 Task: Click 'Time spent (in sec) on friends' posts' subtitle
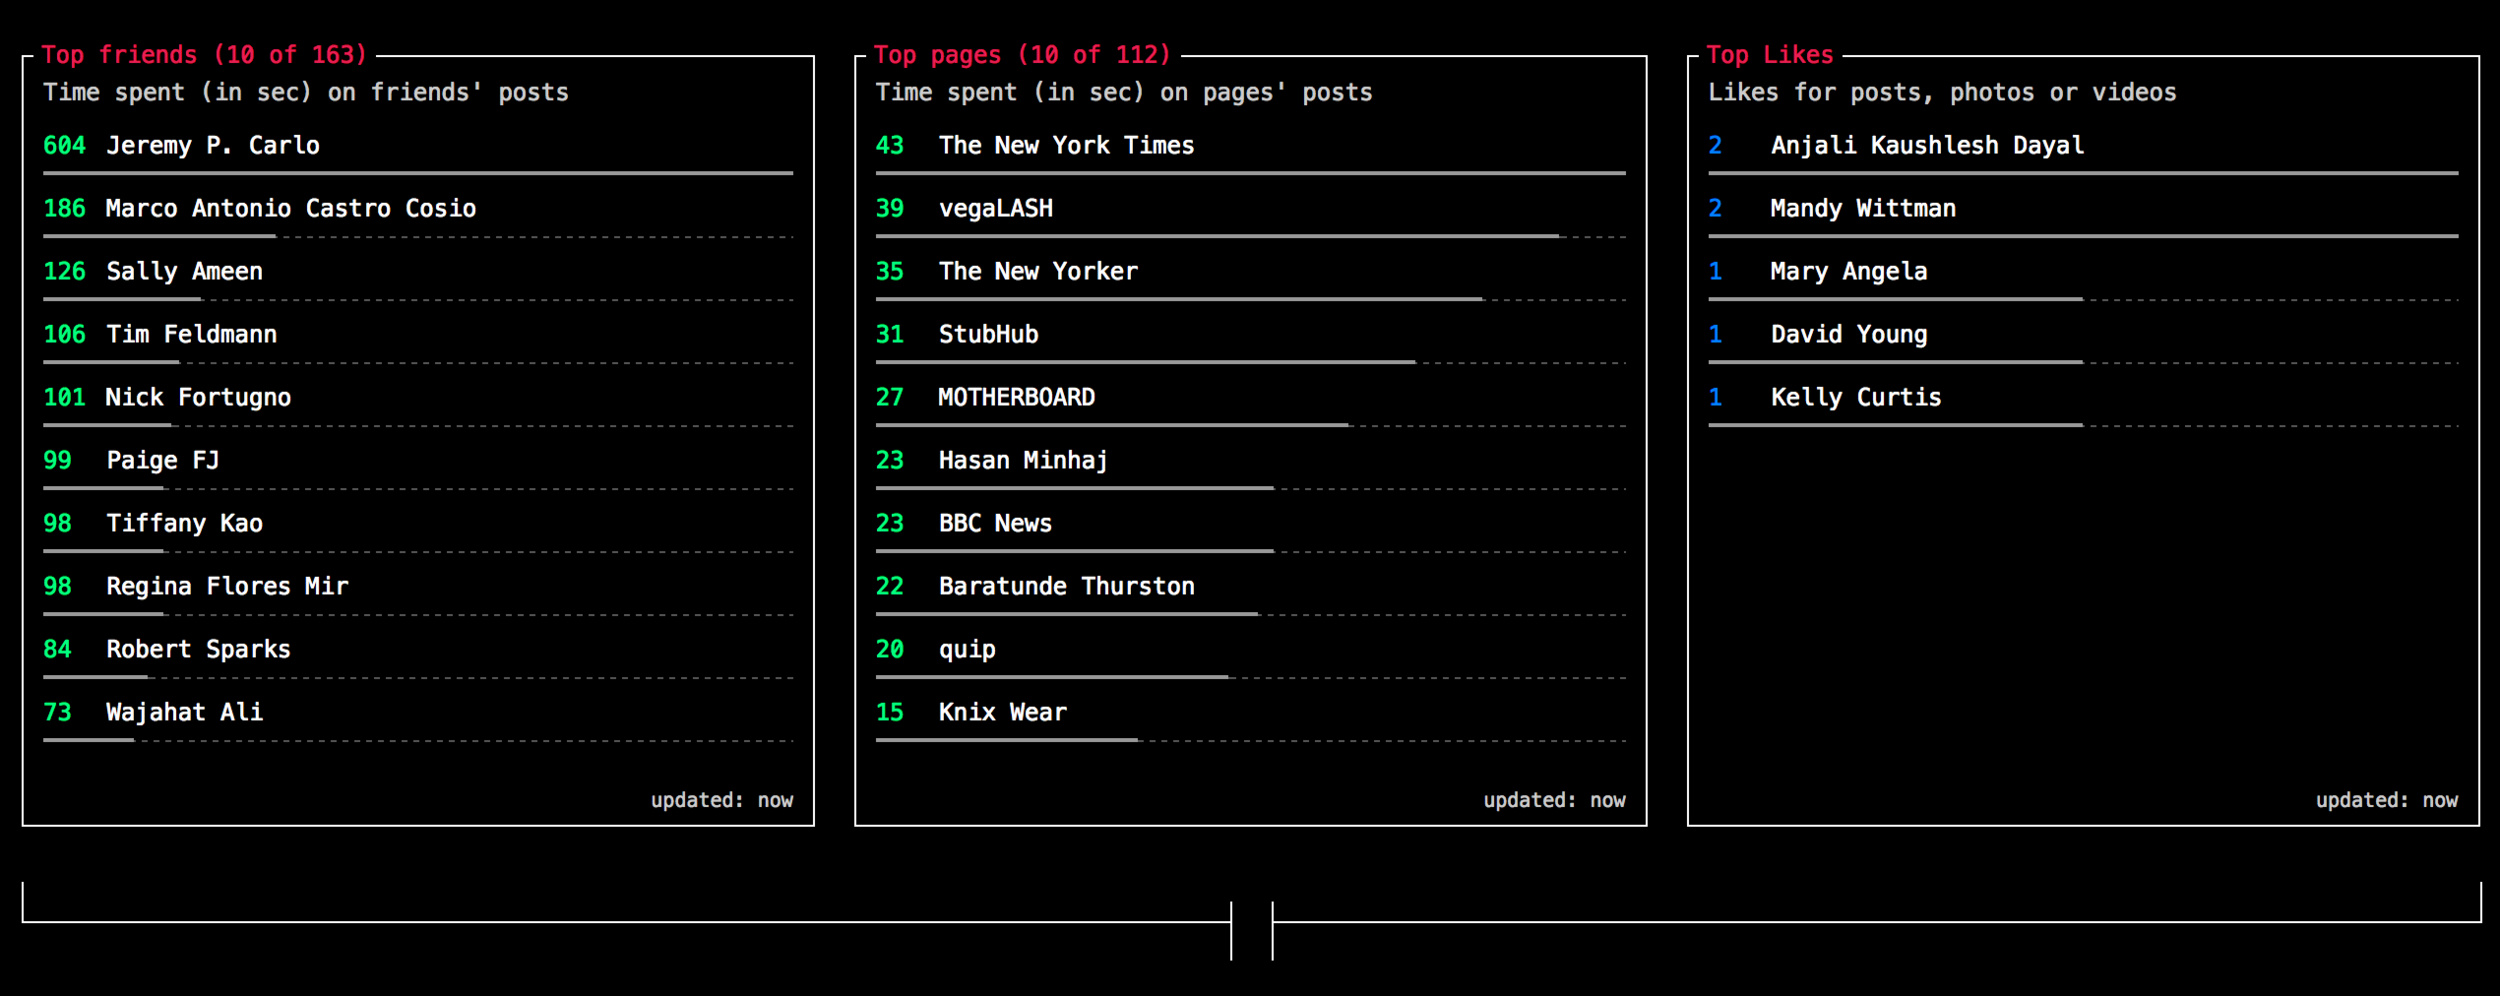click(x=306, y=93)
